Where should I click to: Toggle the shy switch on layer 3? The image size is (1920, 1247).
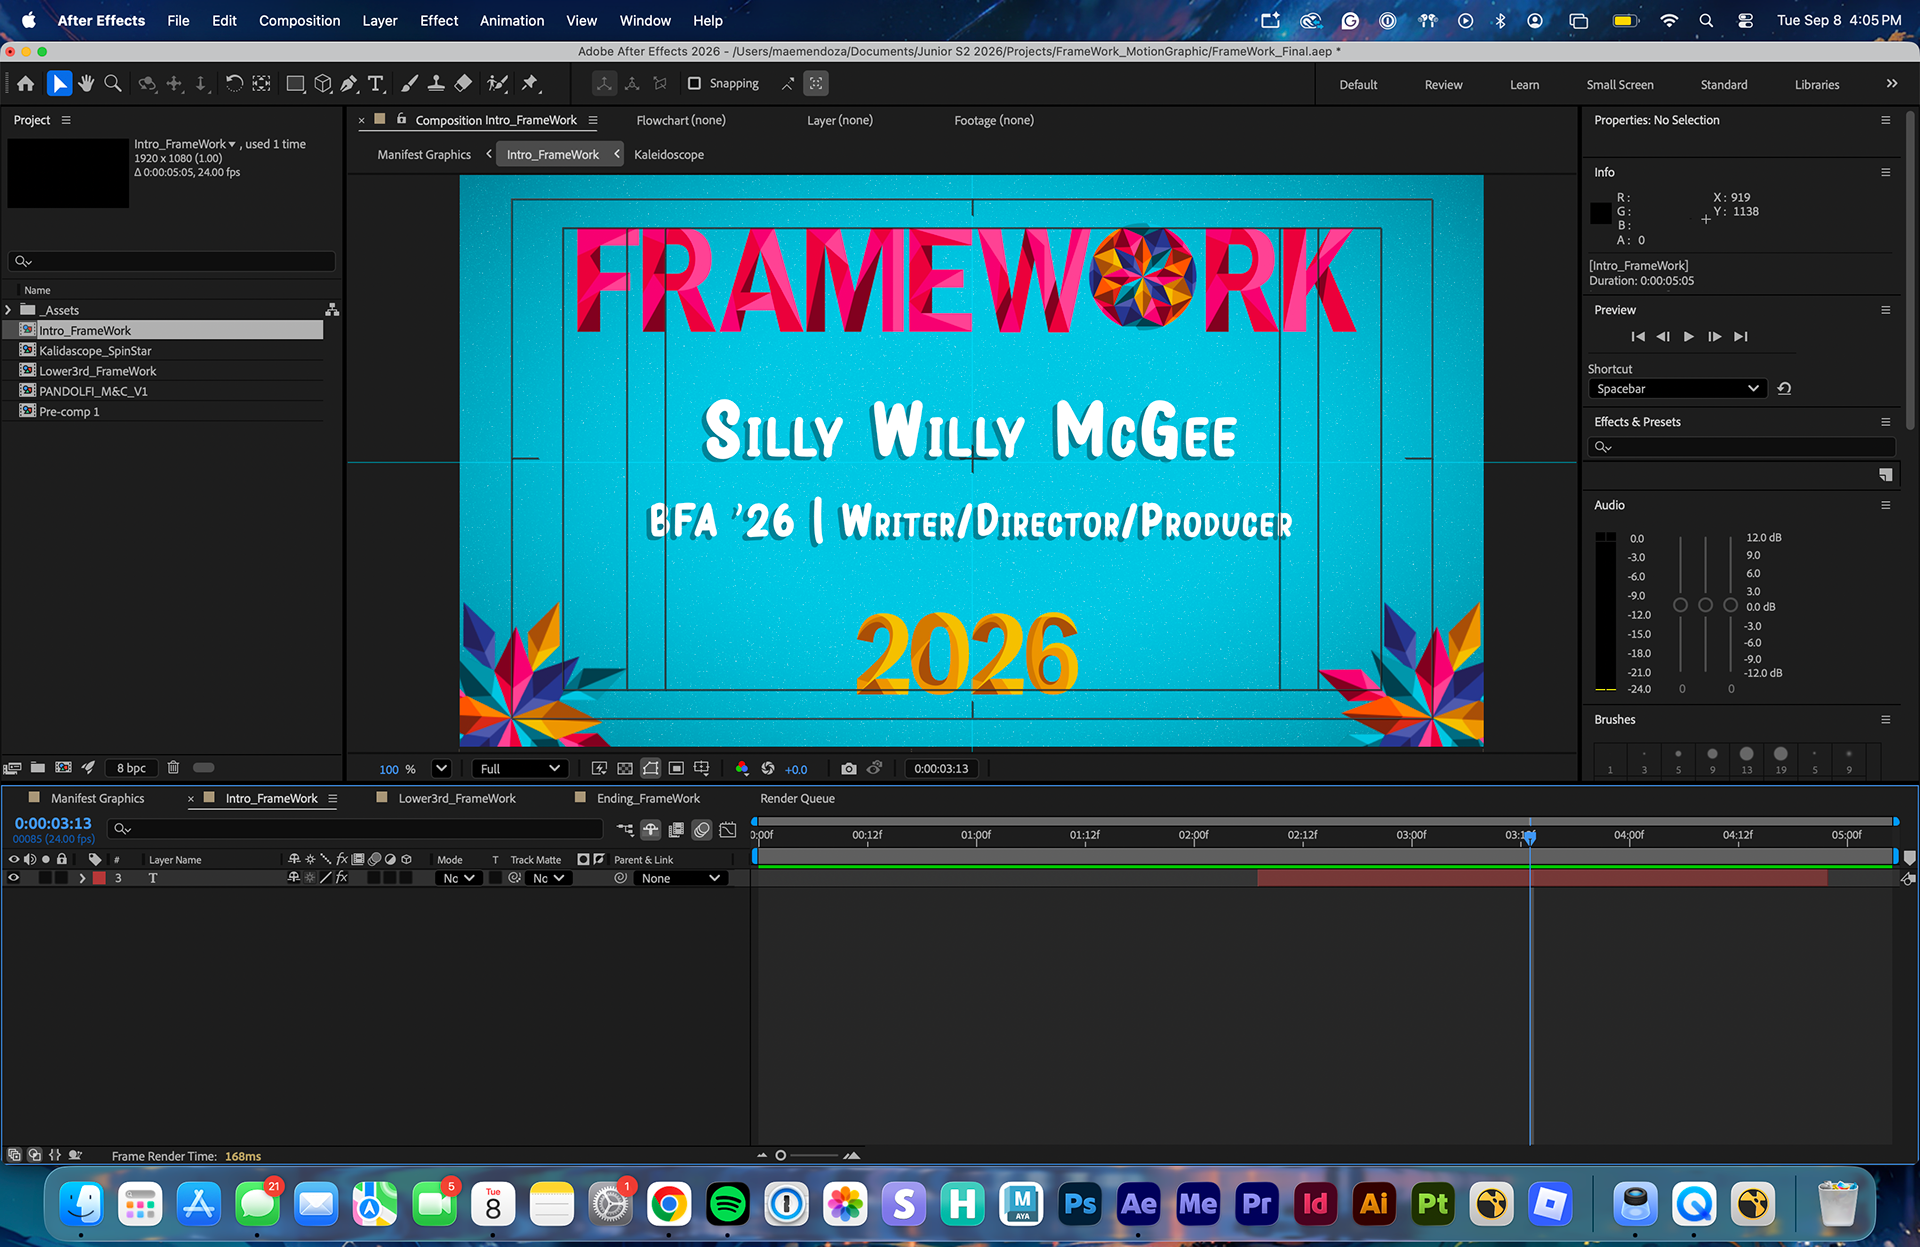(x=294, y=878)
